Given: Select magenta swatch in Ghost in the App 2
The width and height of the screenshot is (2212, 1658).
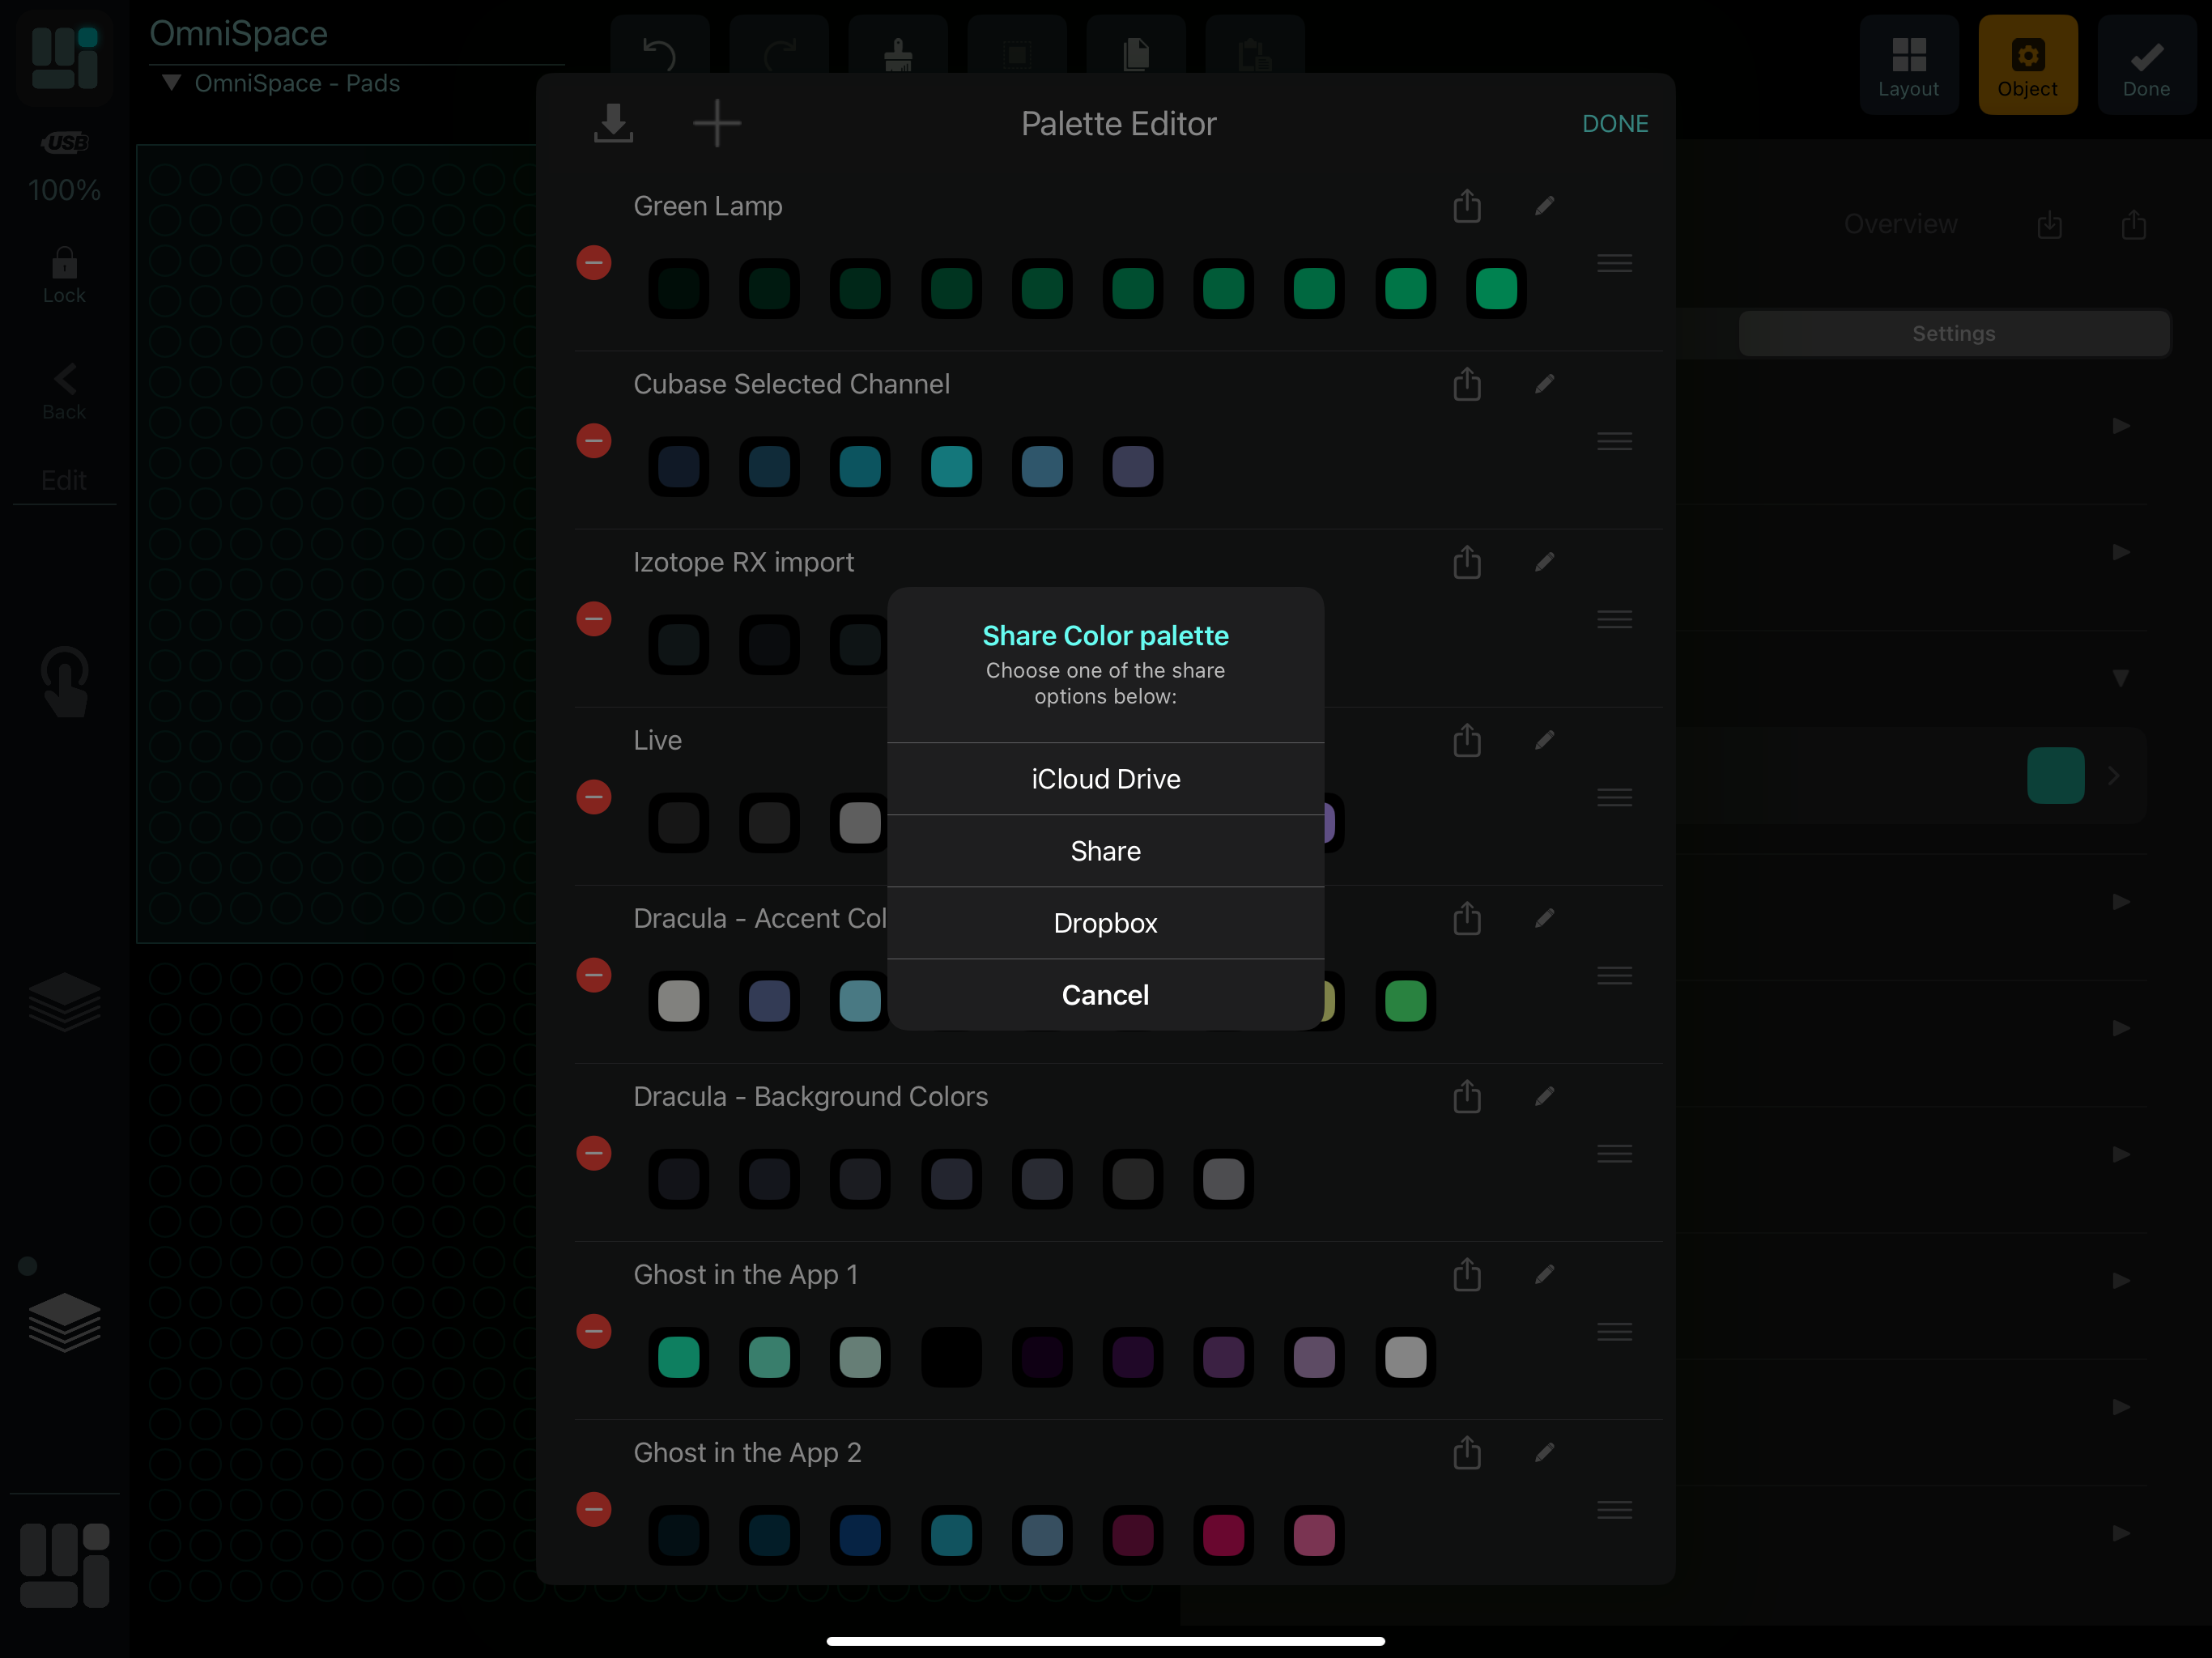Looking at the screenshot, I should point(1223,1535).
